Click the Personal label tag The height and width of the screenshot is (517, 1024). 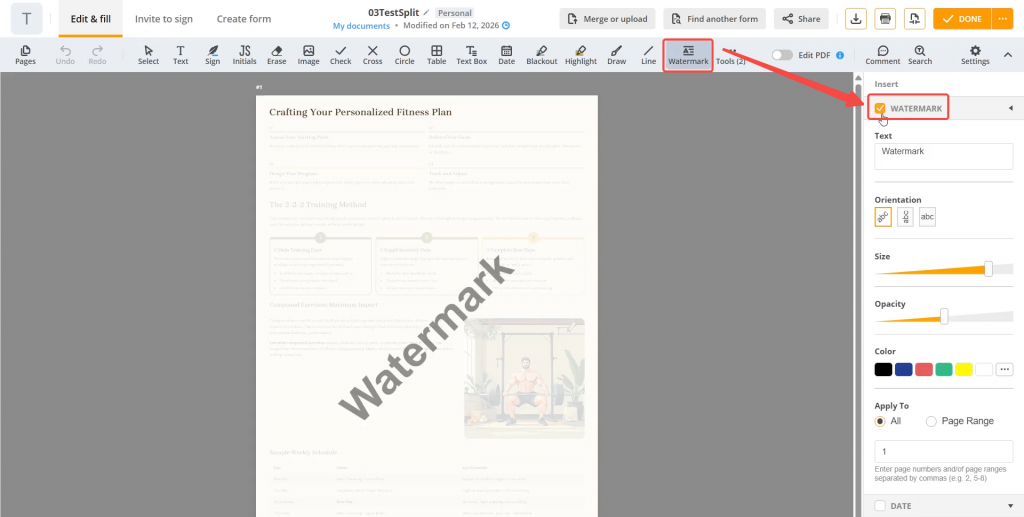[x=455, y=13]
